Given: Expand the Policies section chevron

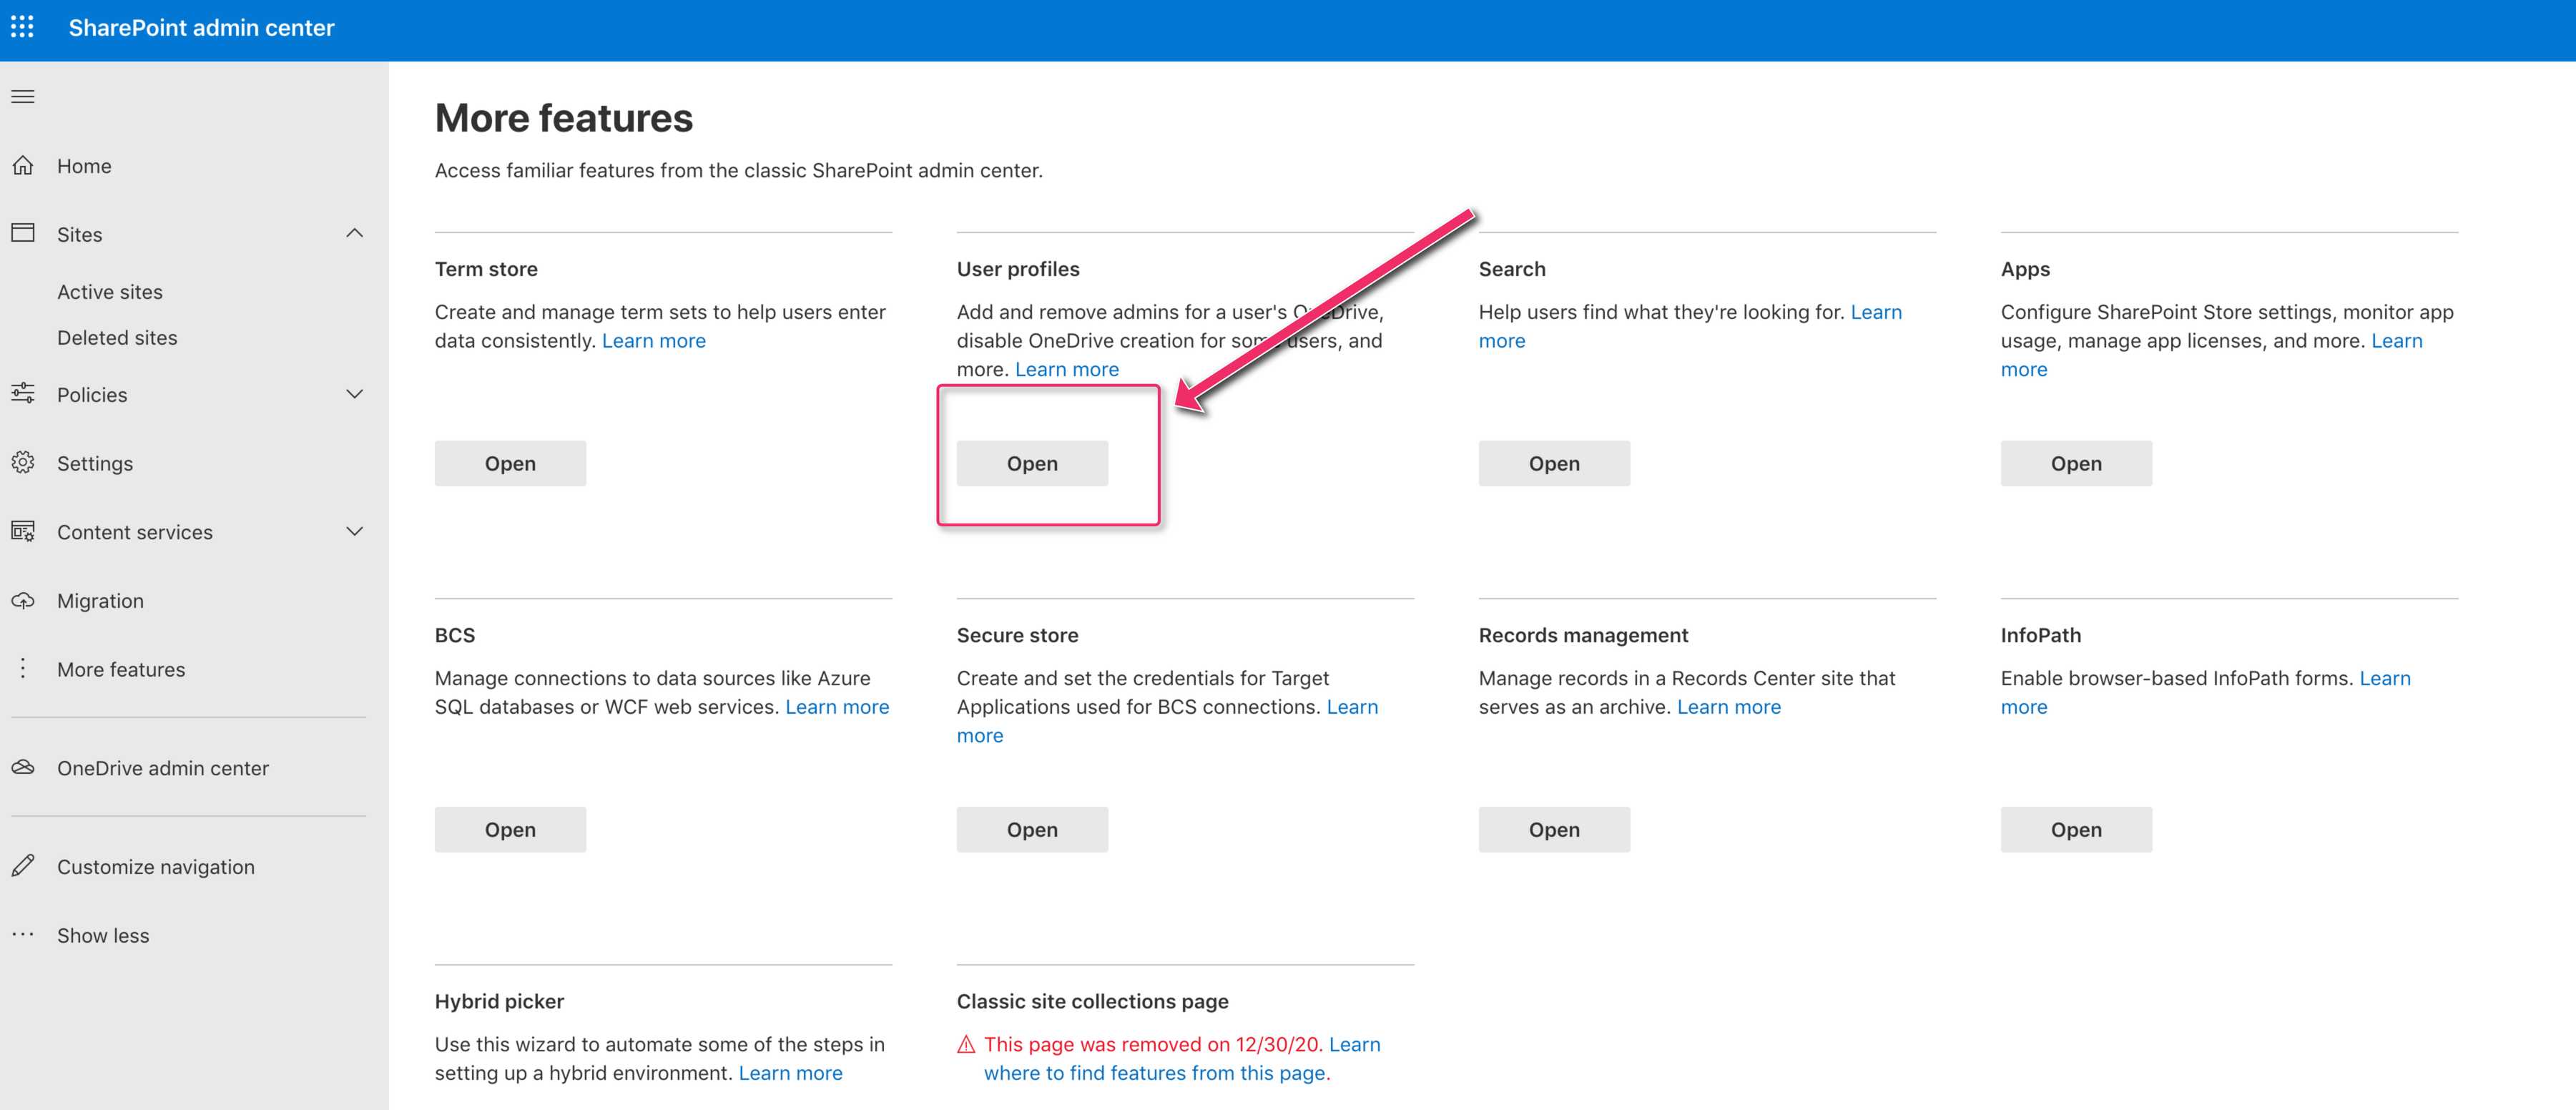Looking at the screenshot, I should point(354,394).
